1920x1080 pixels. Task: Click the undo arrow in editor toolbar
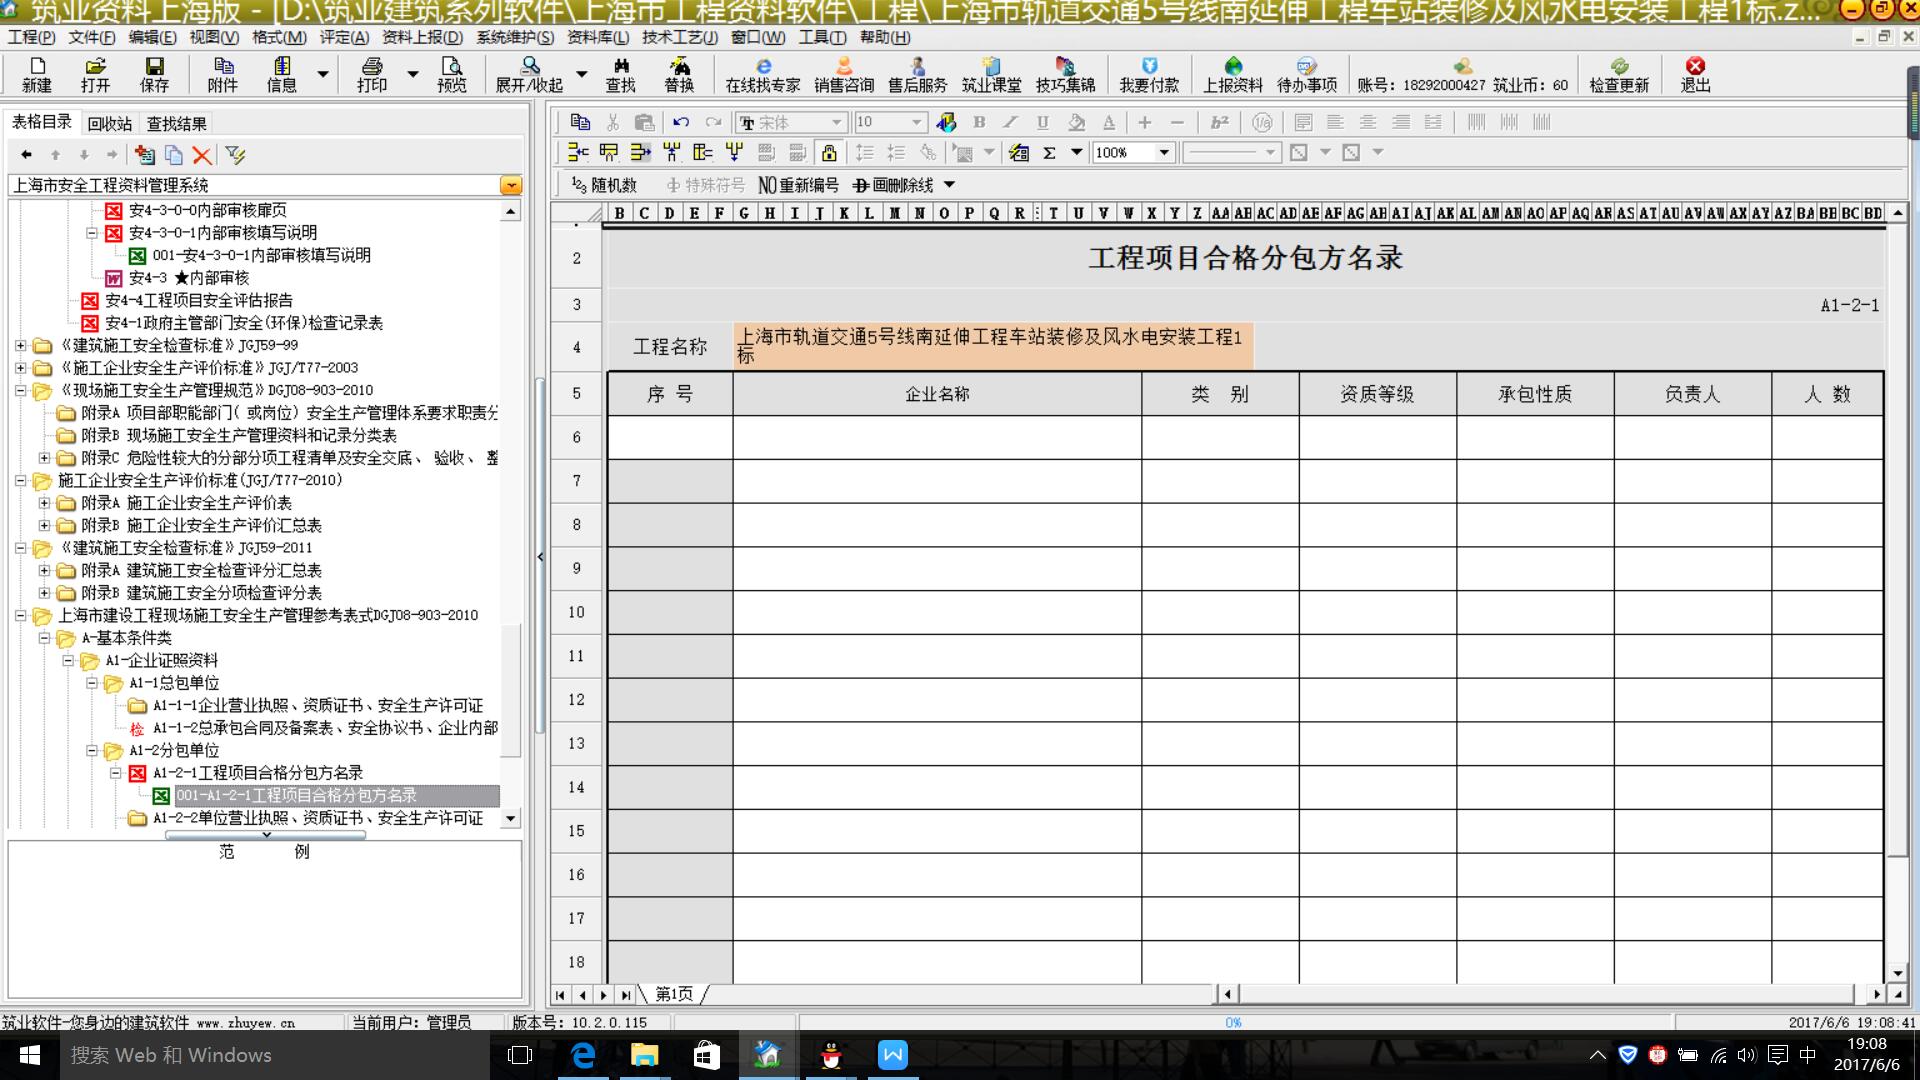(681, 122)
